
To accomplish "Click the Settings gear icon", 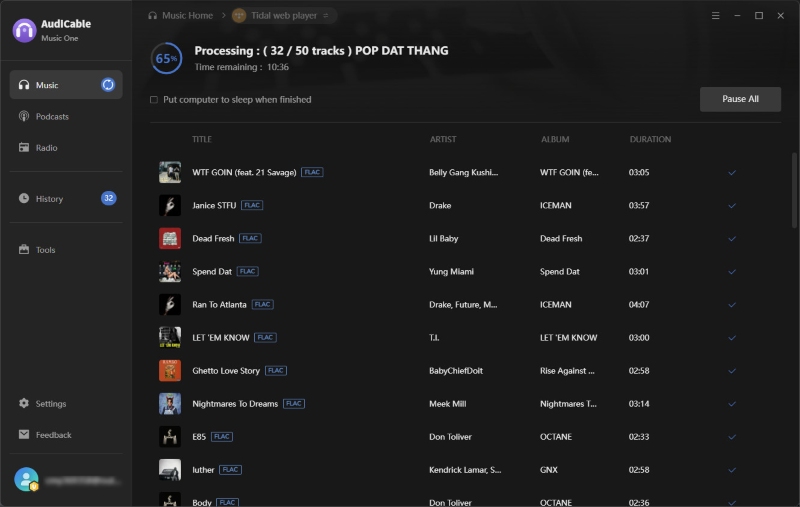I will (x=24, y=403).
